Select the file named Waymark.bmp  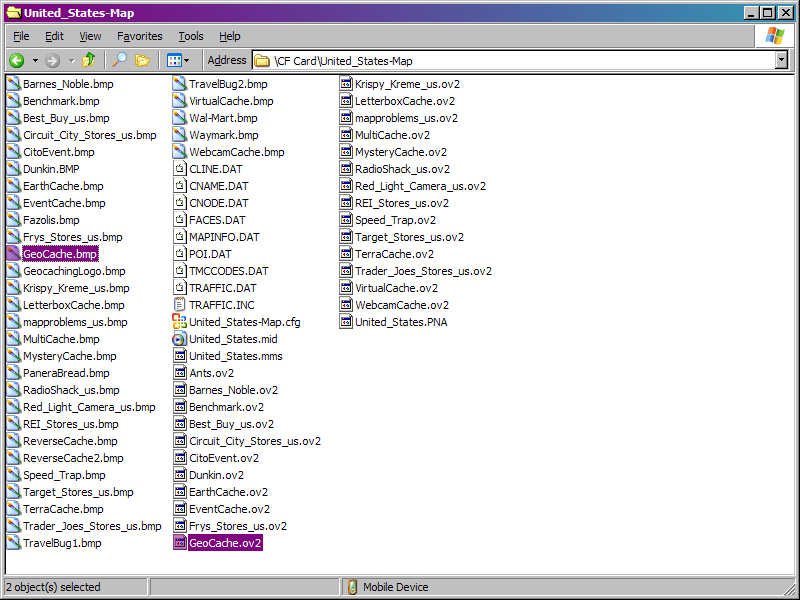(224, 135)
